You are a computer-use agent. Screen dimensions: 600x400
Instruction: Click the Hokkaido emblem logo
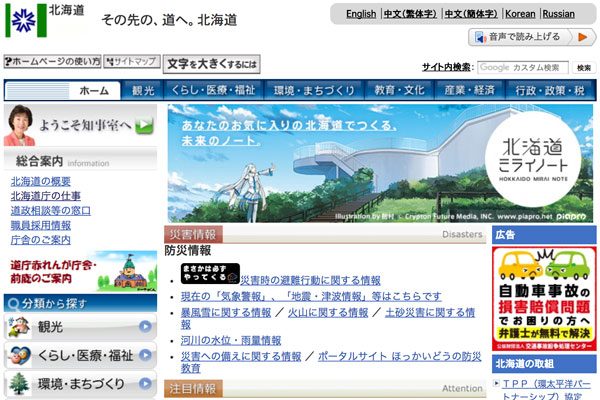pos(26,21)
